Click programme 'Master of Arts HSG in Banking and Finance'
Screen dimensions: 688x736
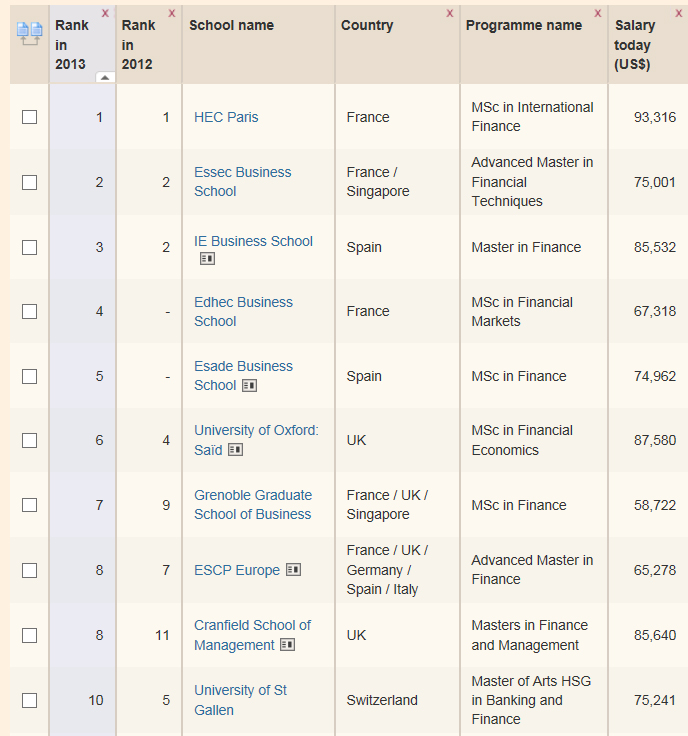pyautogui.click(x=531, y=700)
